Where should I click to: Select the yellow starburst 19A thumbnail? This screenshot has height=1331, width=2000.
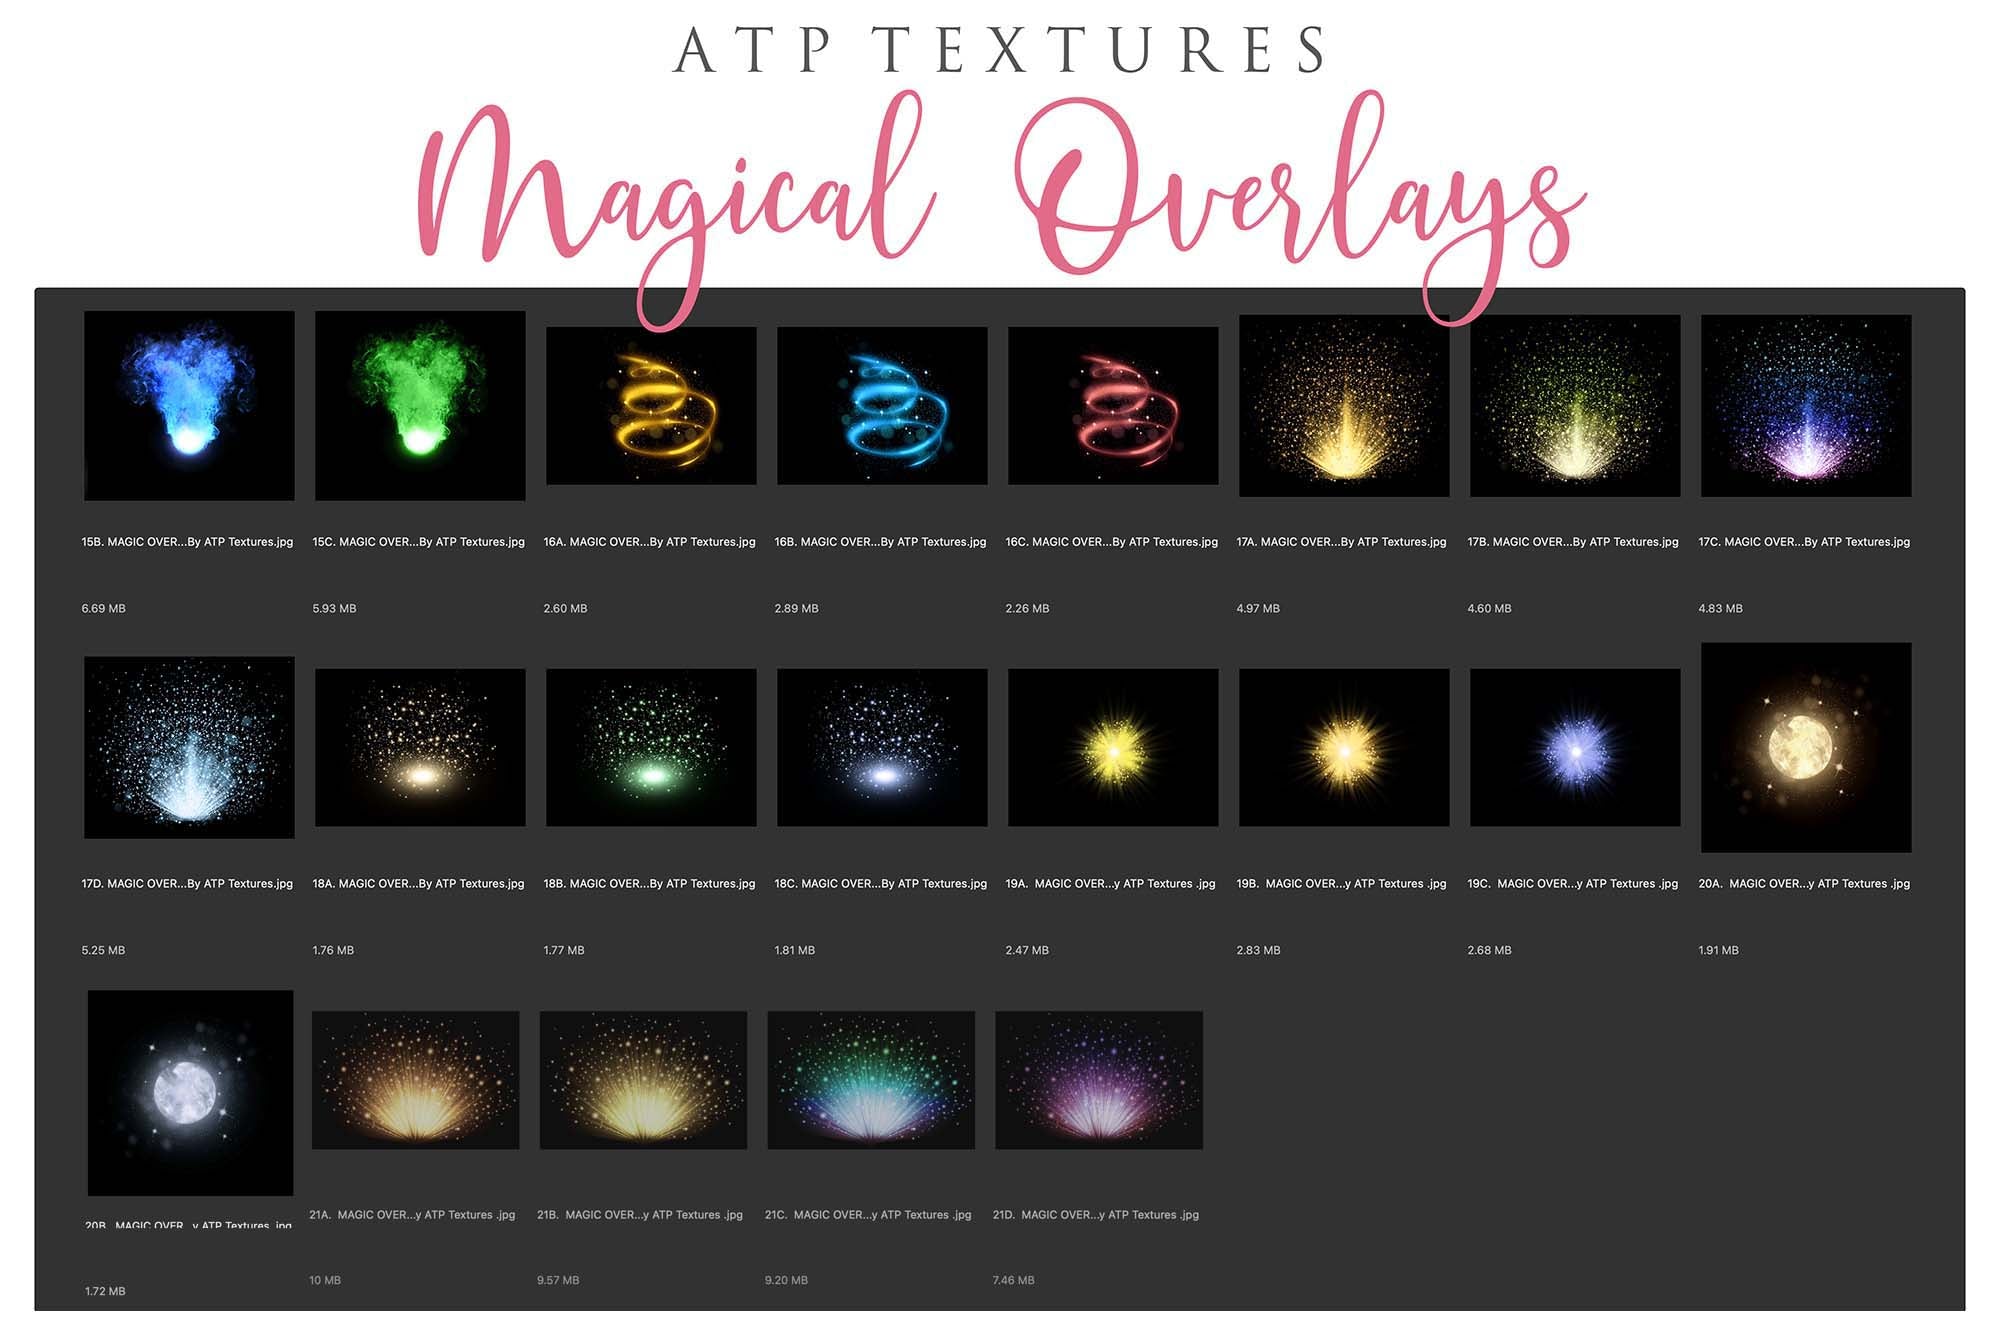(x=1113, y=747)
